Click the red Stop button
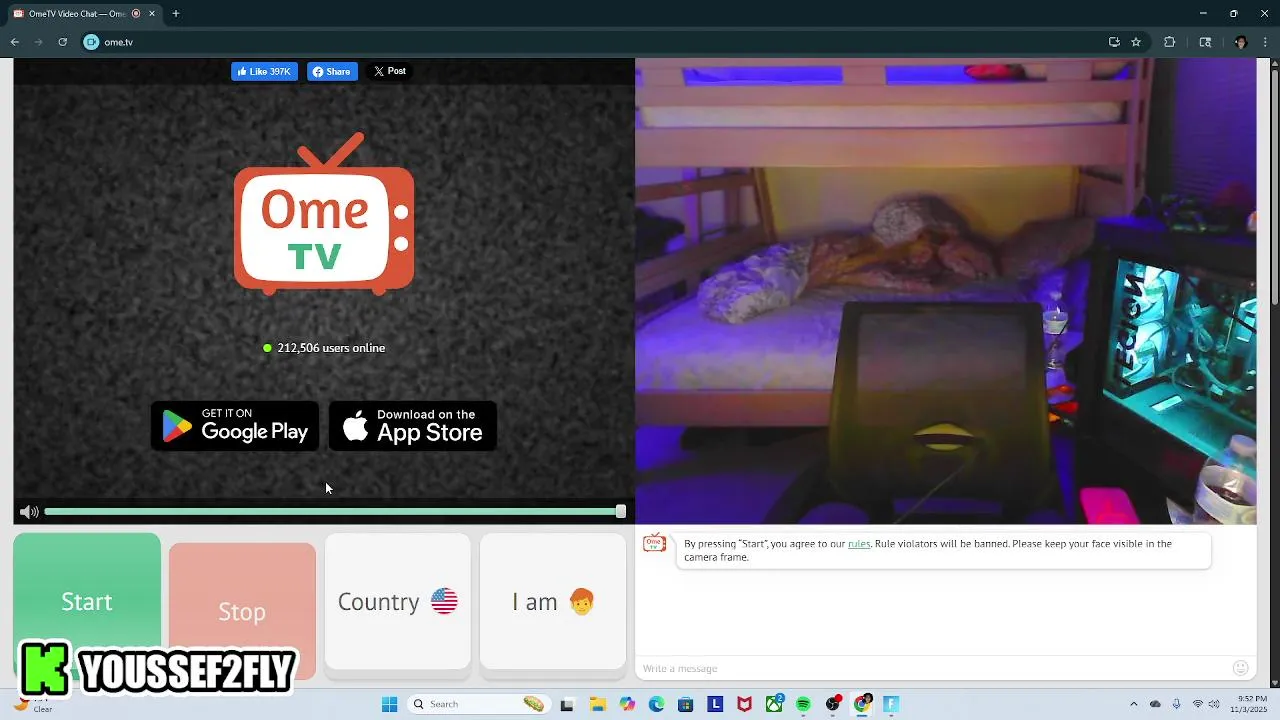 click(242, 611)
